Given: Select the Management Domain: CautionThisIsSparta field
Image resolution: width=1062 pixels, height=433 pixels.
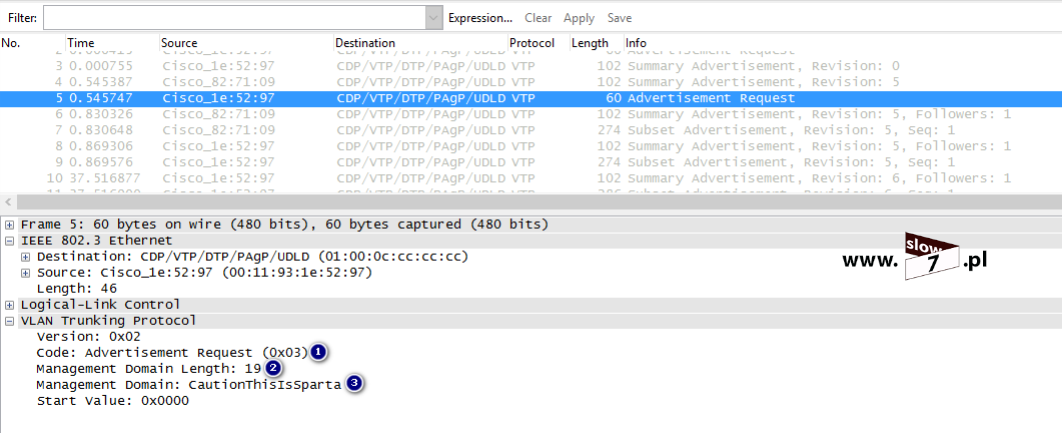Looking at the screenshot, I should 189,384.
